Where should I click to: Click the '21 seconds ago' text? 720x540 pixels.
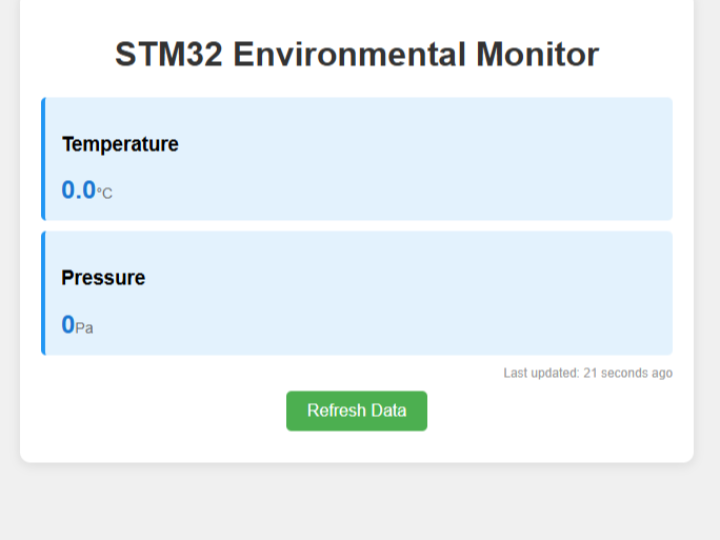[x=628, y=373]
